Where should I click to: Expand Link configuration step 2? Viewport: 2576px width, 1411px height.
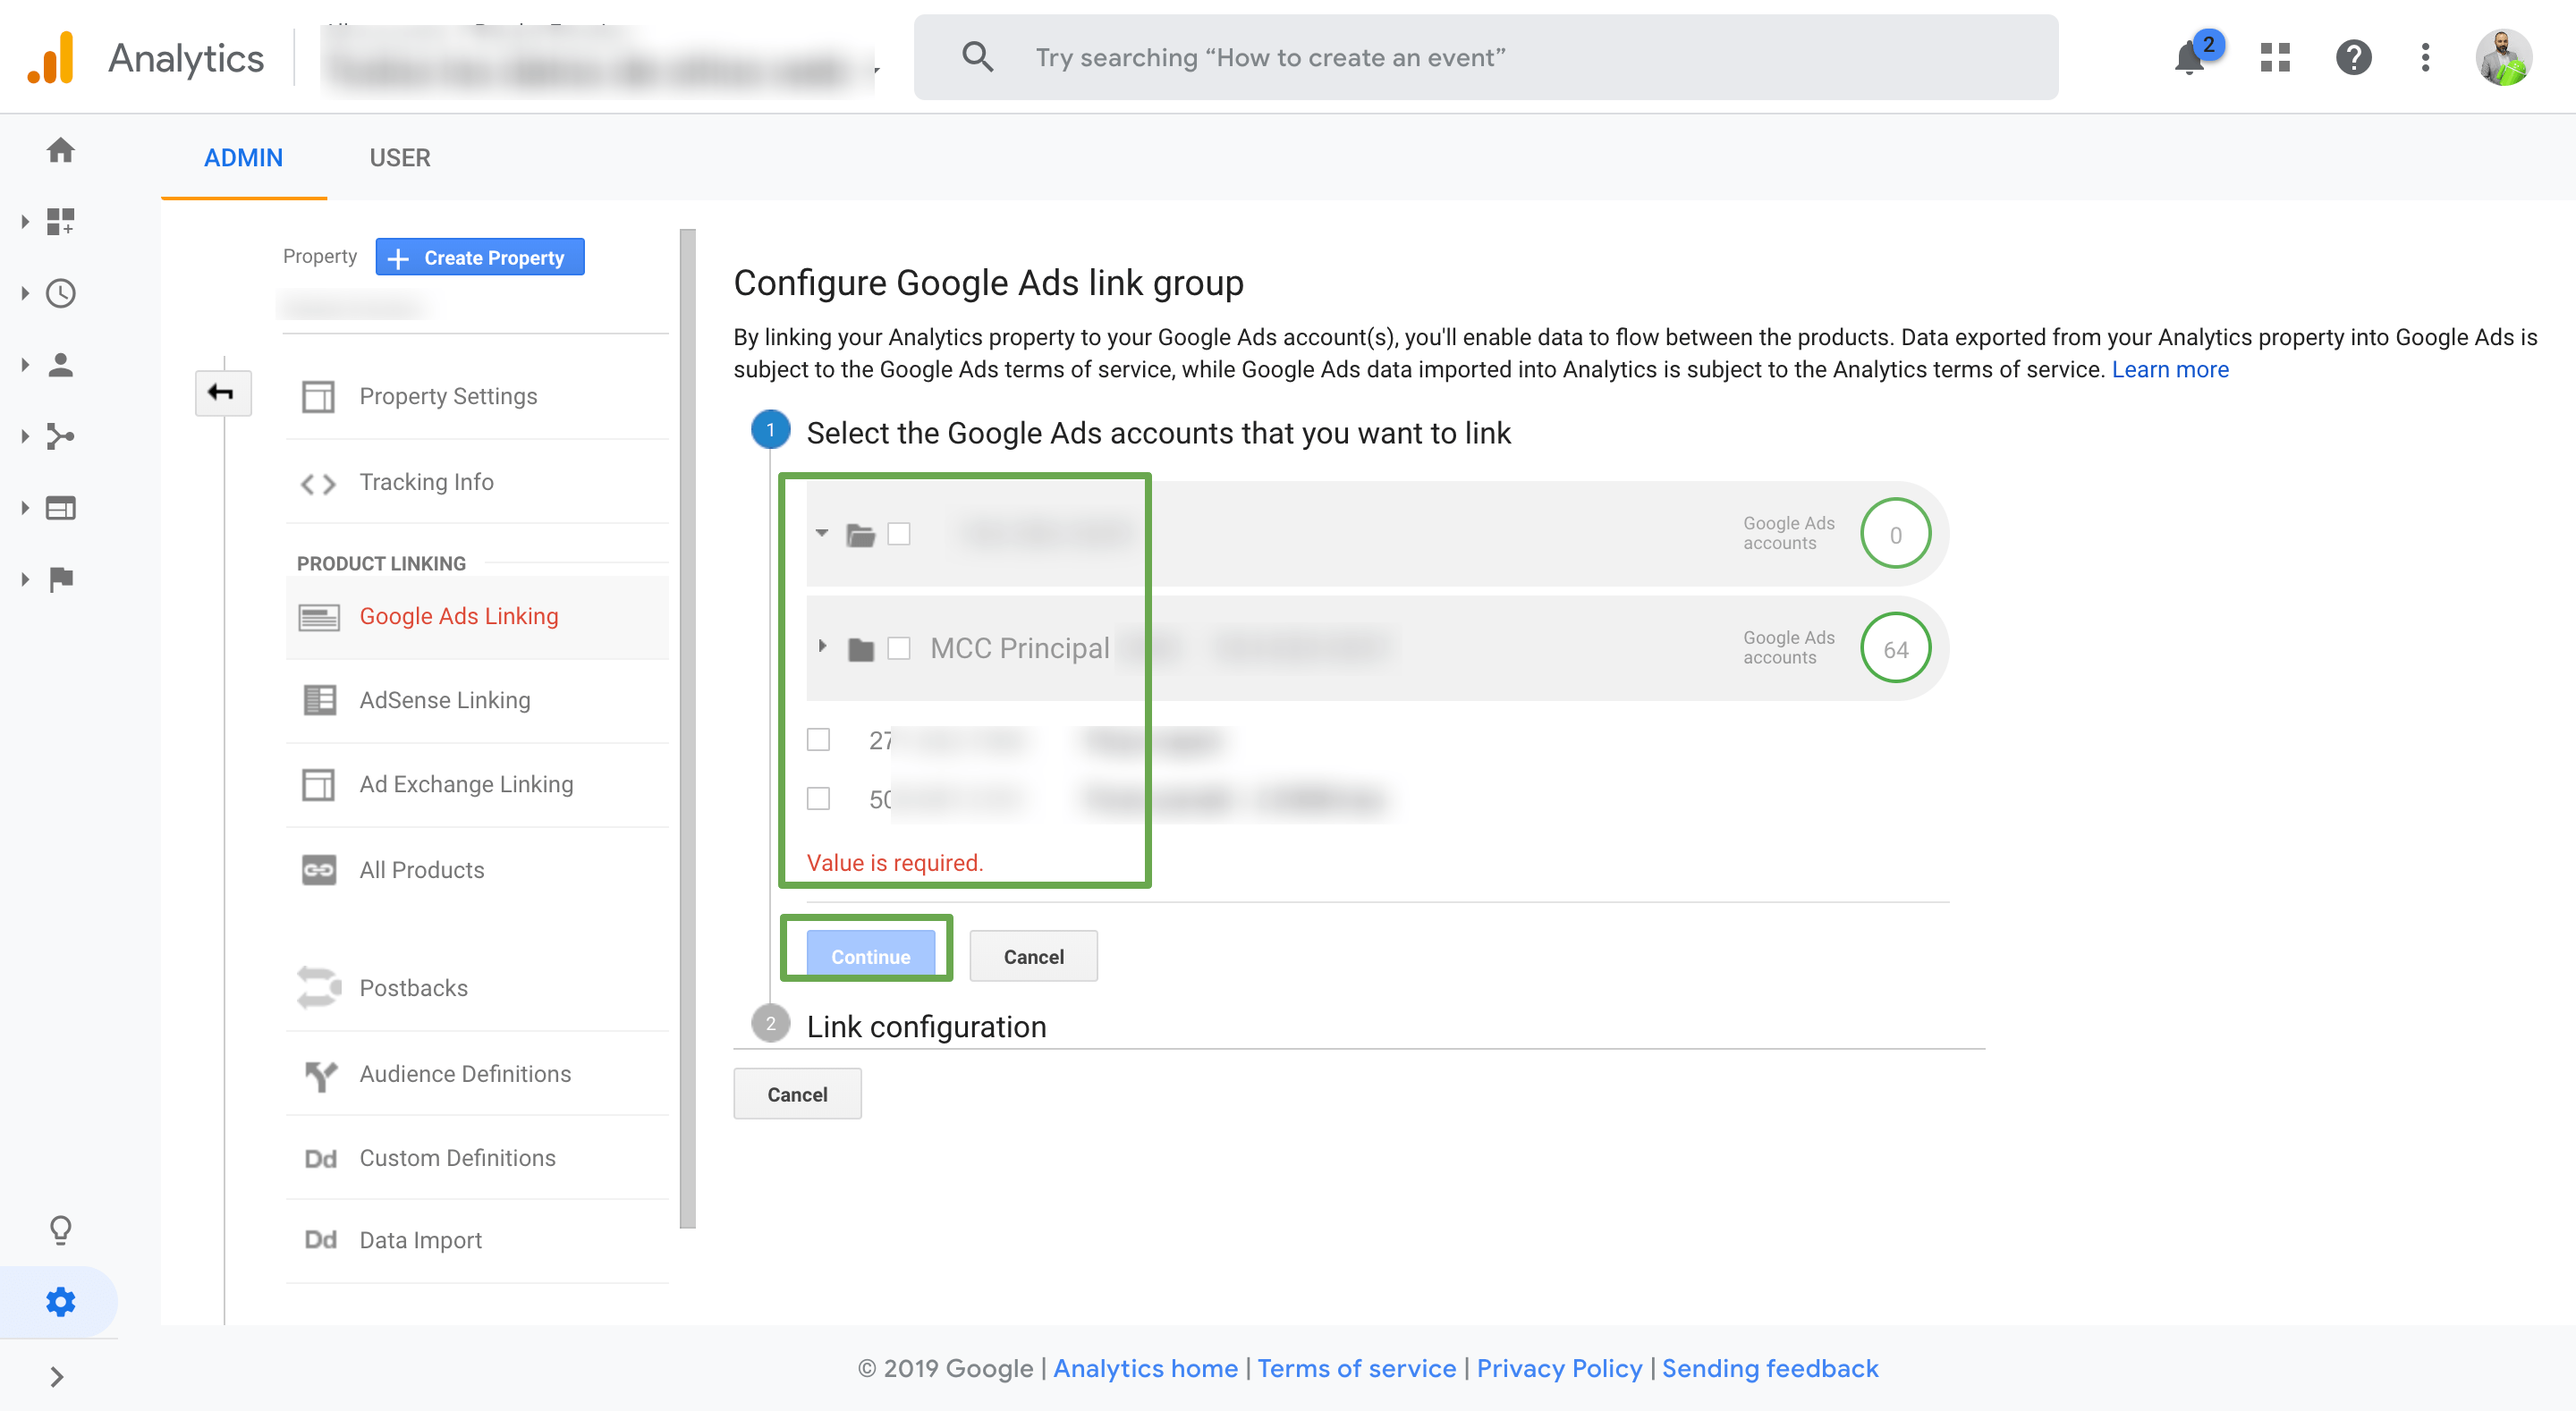coord(926,1026)
